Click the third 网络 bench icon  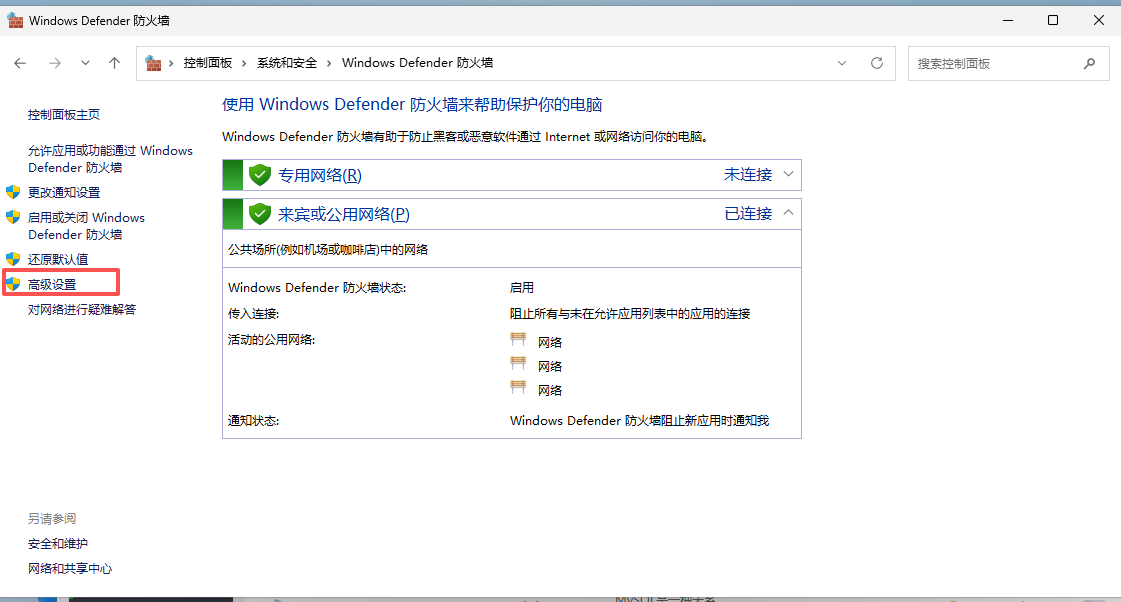(518, 388)
